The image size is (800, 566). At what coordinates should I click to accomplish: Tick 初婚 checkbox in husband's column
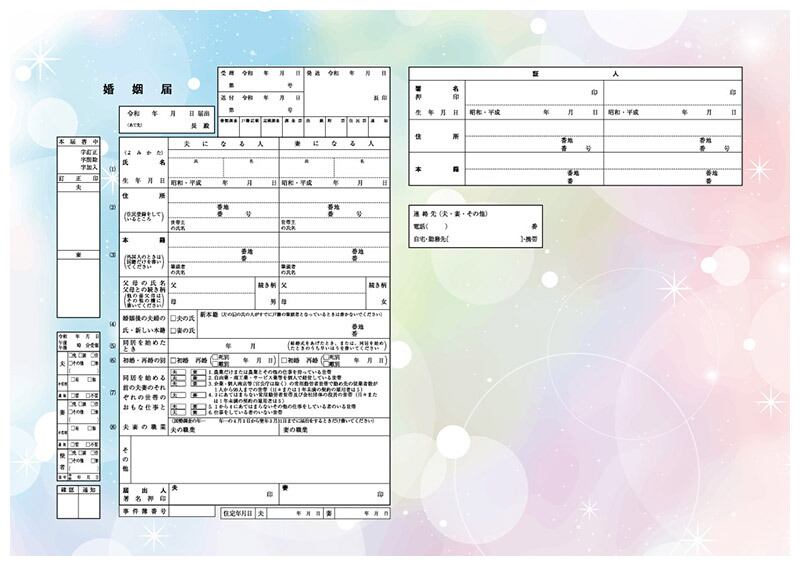click(174, 359)
